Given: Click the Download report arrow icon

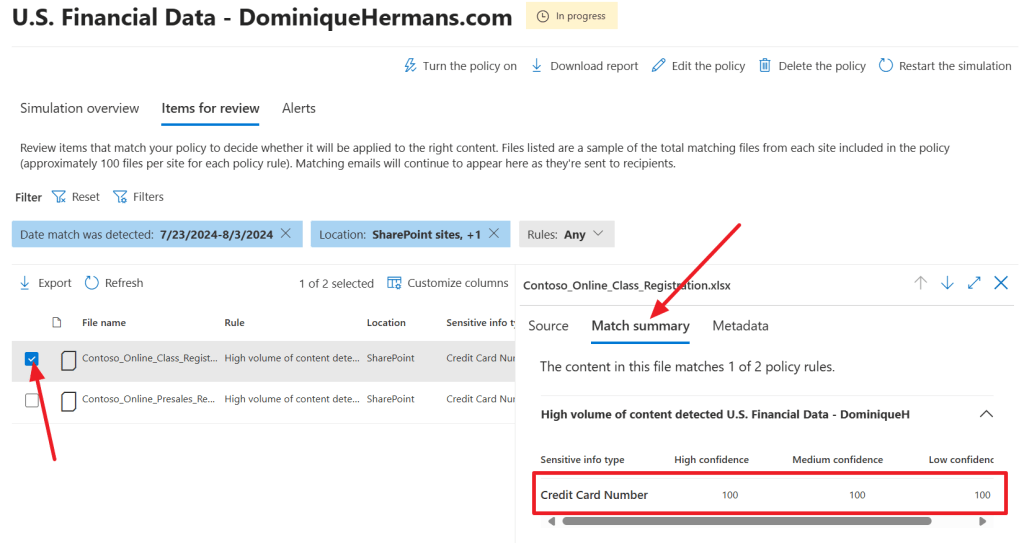Looking at the screenshot, I should pos(536,66).
